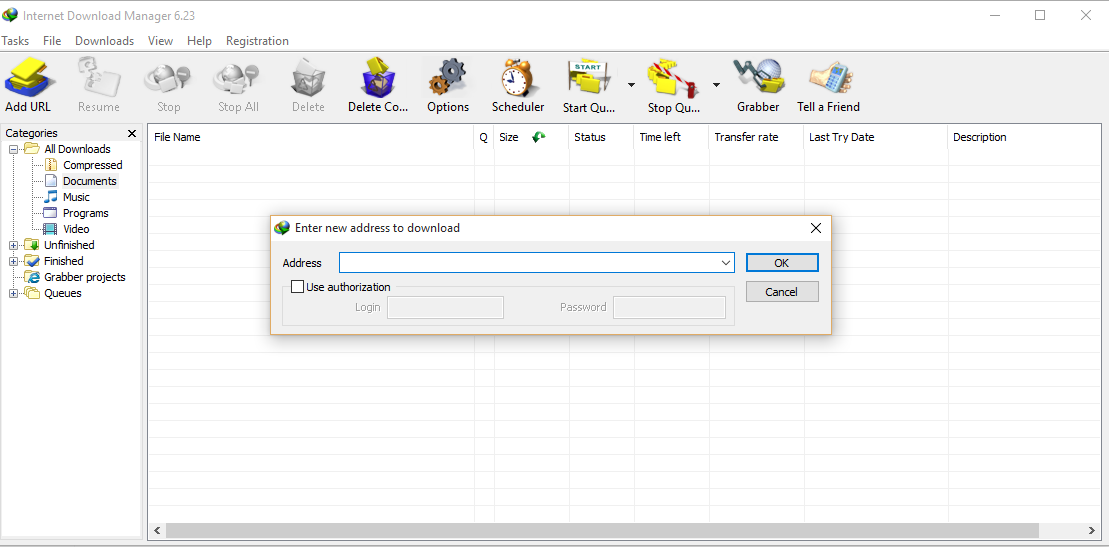
Task: Enable the Use authorization checkbox
Action: coord(298,287)
